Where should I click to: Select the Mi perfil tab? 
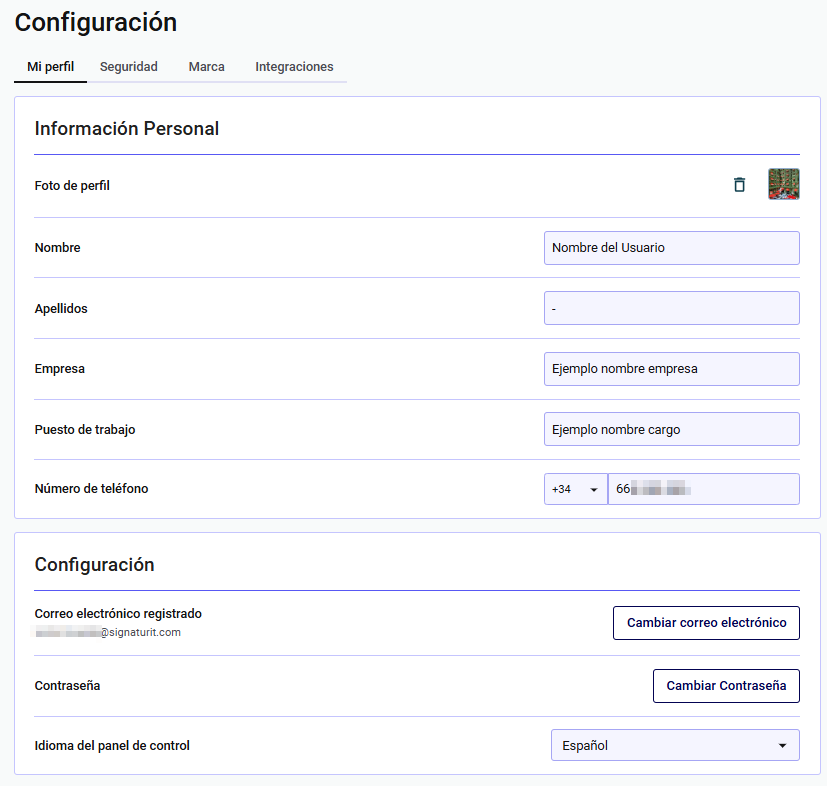click(x=50, y=67)
